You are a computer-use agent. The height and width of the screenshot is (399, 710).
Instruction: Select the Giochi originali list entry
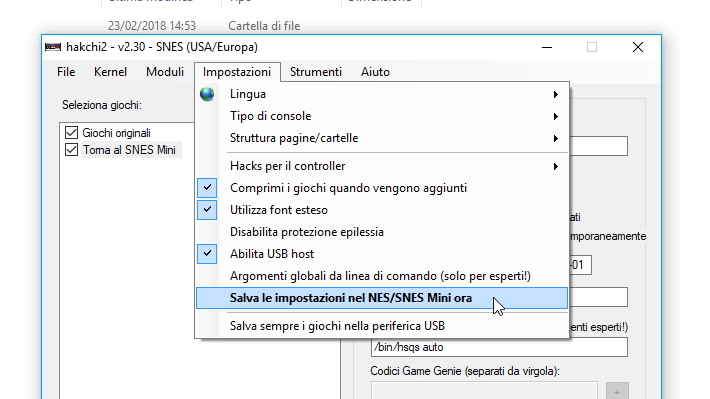pos(116,133)
